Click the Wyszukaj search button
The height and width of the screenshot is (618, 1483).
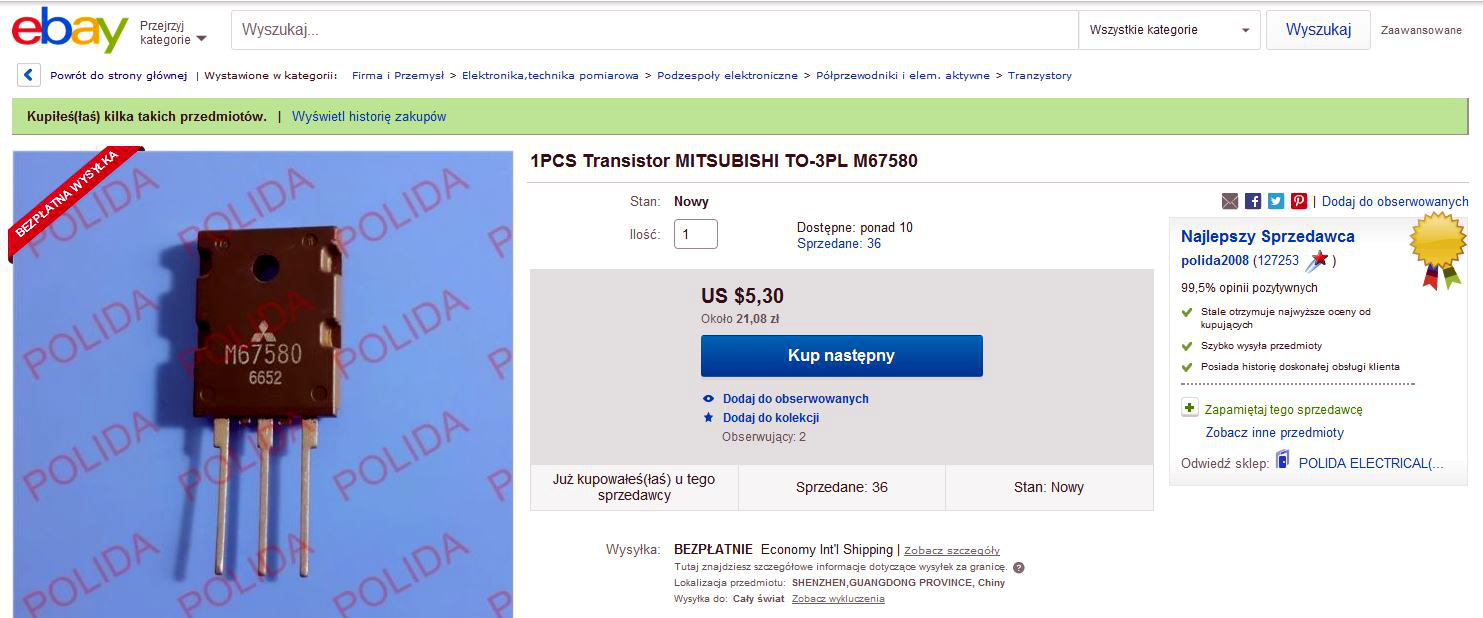point(1318,30)
